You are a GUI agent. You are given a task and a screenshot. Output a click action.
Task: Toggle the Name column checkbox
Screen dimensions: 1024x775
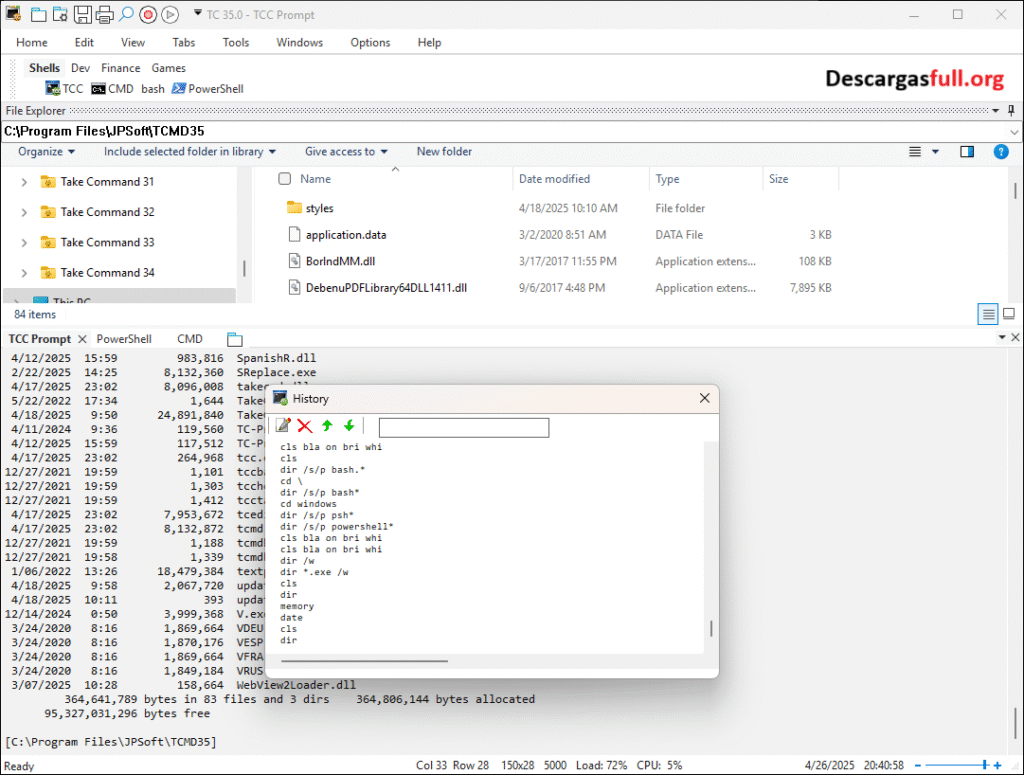[285, 177]
